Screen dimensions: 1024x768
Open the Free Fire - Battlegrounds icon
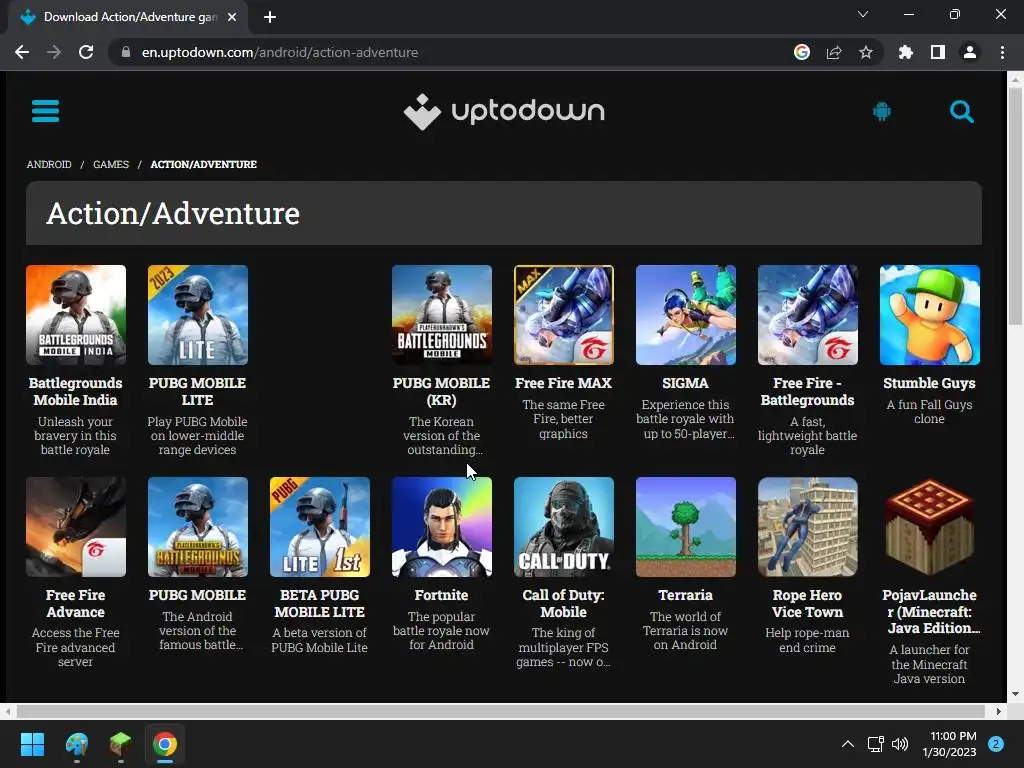(808, 315)
